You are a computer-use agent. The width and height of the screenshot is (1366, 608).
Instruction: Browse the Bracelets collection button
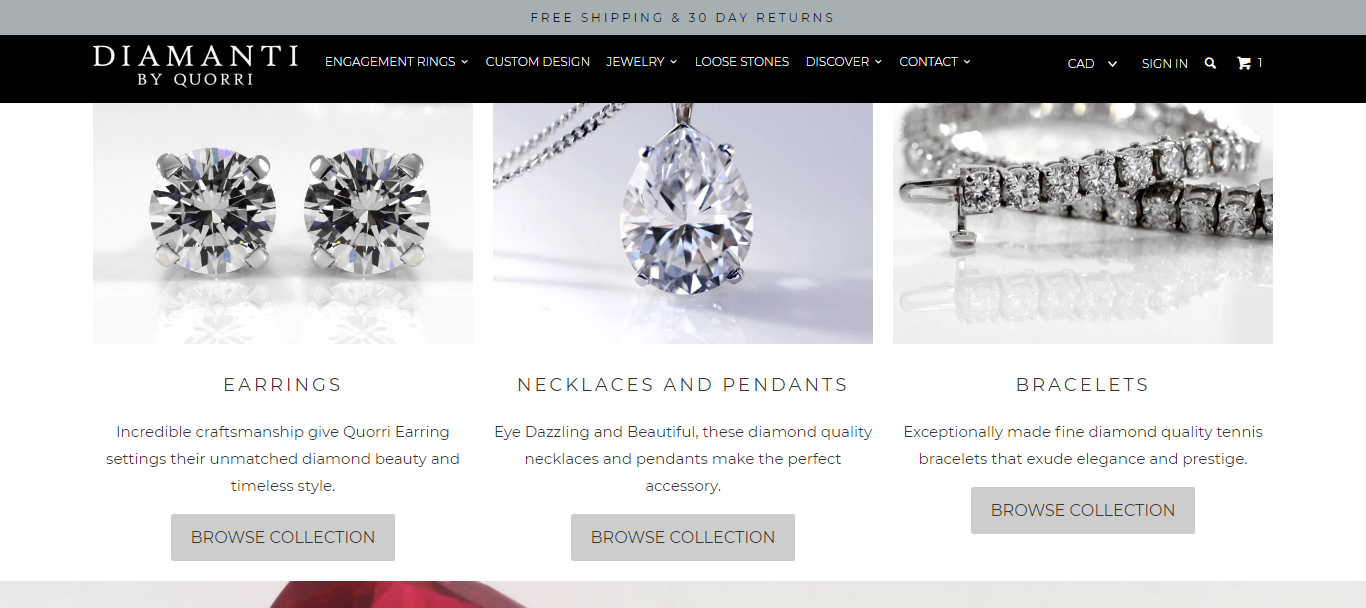click(x=1083, y=510)
